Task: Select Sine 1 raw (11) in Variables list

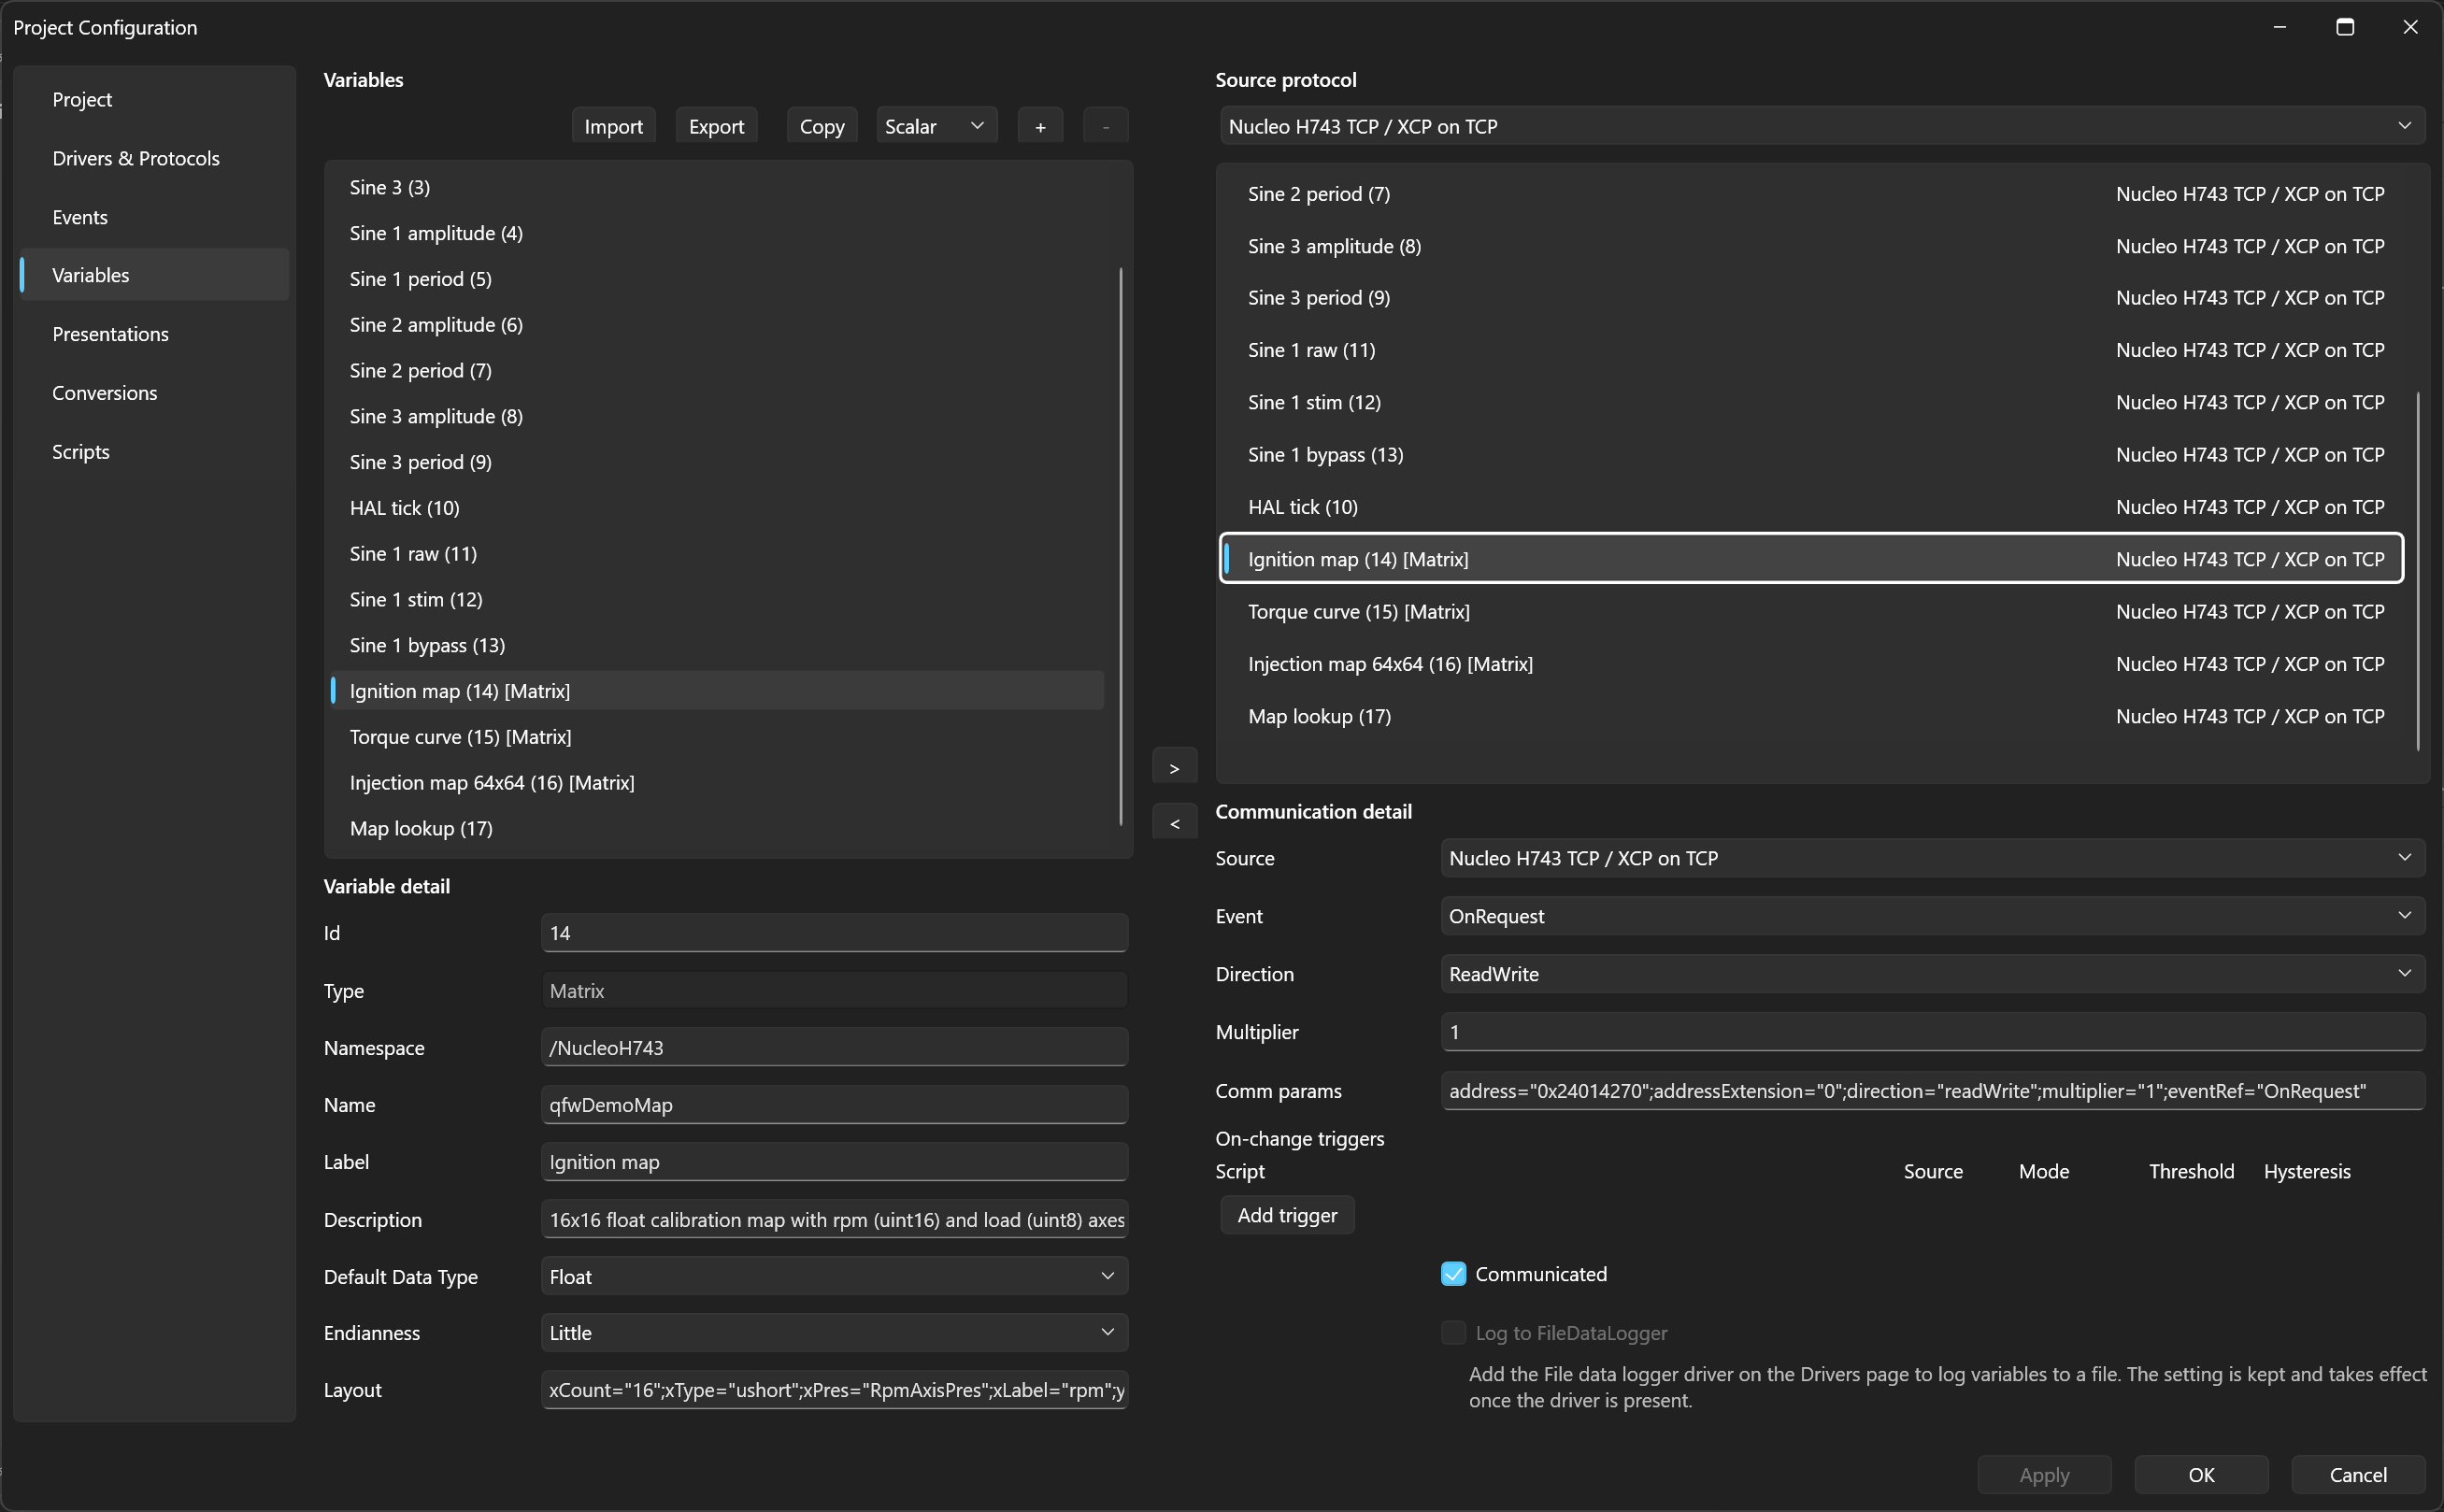Action: tap(717, 554)
